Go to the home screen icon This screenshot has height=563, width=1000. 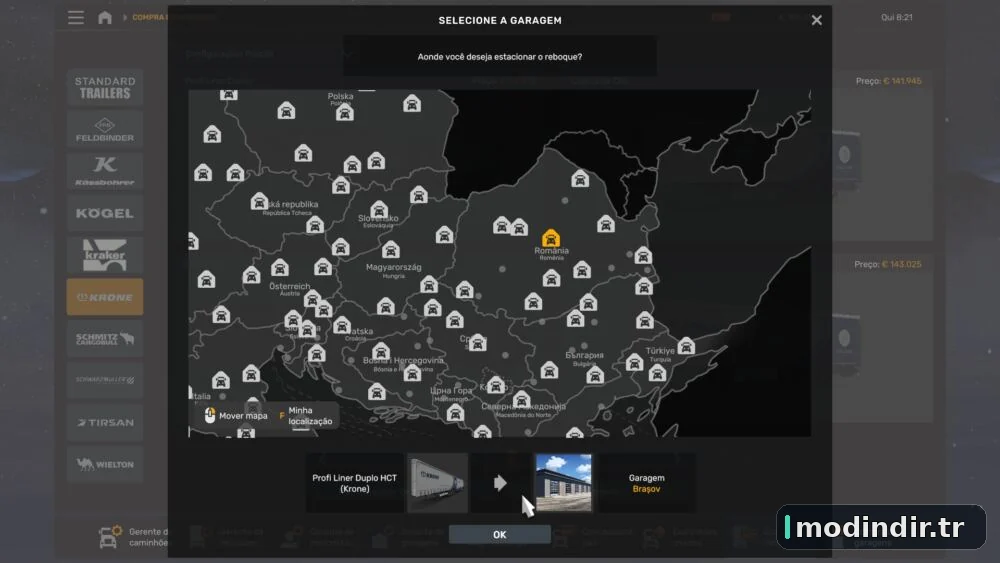click(105, 17)
